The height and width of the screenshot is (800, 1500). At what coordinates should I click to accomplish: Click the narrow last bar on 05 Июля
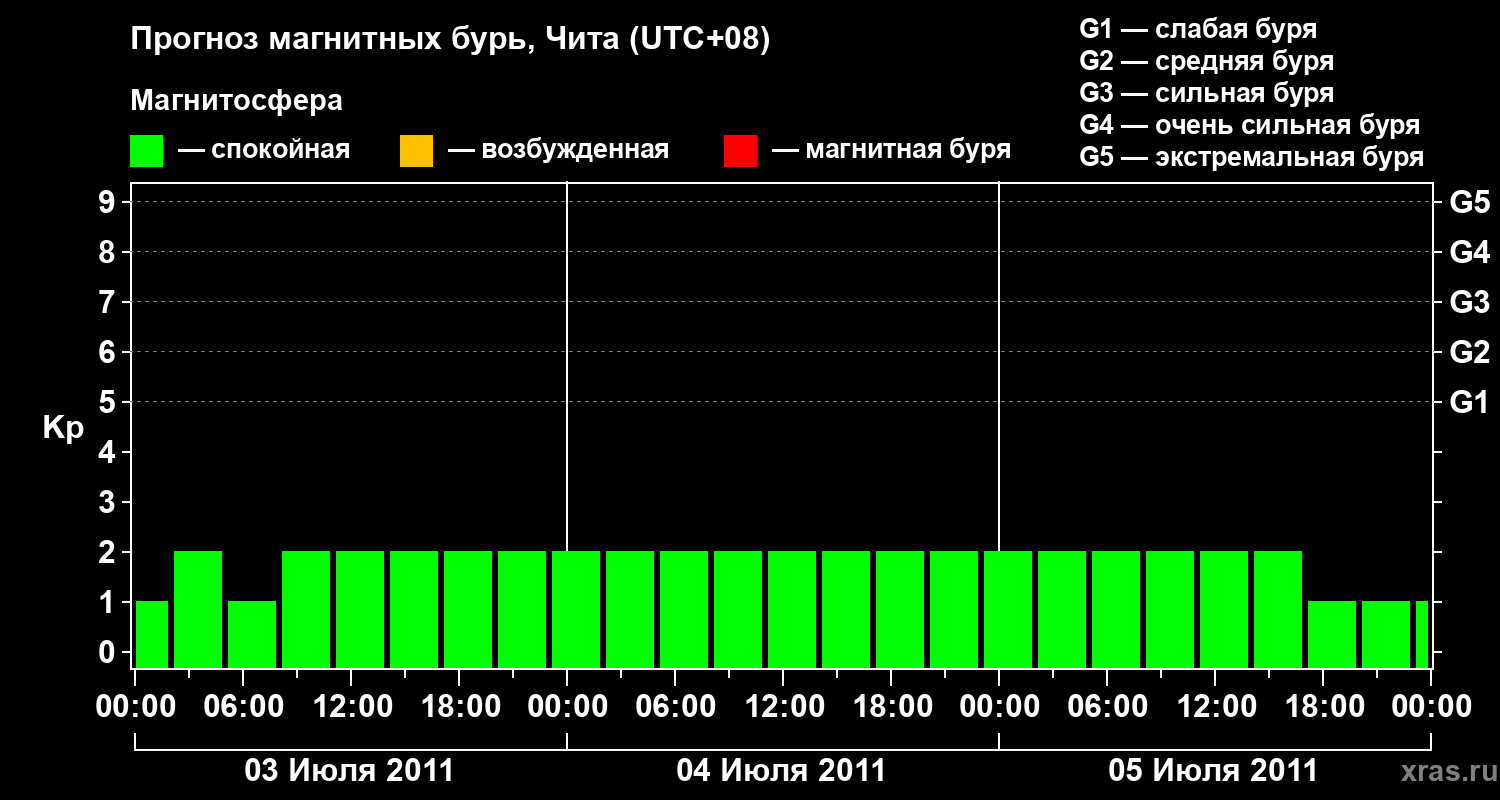point(1422,634)
